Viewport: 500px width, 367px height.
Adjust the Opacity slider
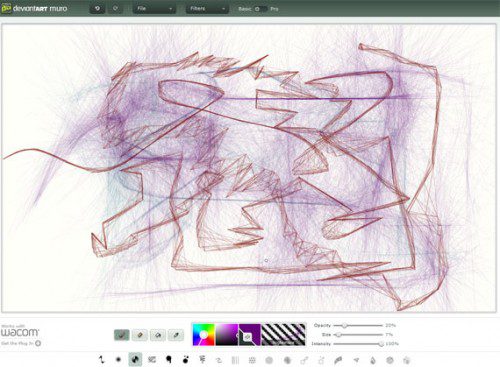click(x=358, y=325)
